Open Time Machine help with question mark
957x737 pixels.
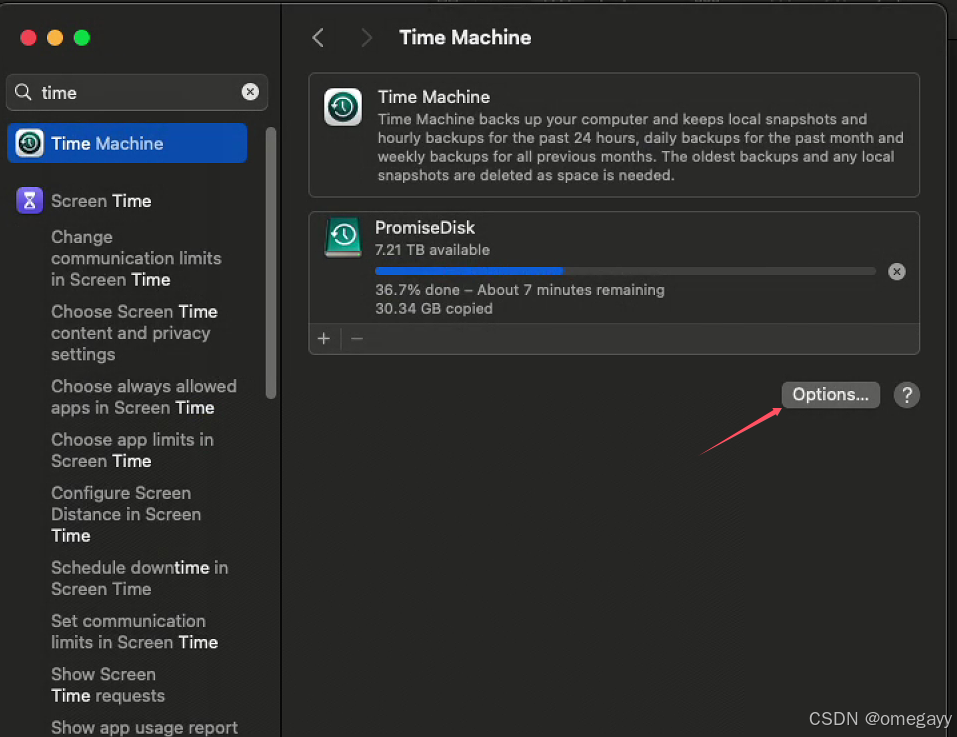[x=907, y=395]
